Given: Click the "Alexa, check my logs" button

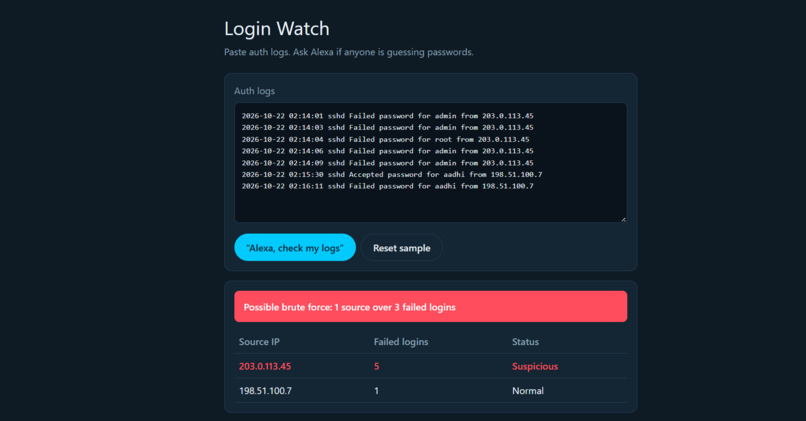Looking at the screenshot, I should (x=295, y=247).
